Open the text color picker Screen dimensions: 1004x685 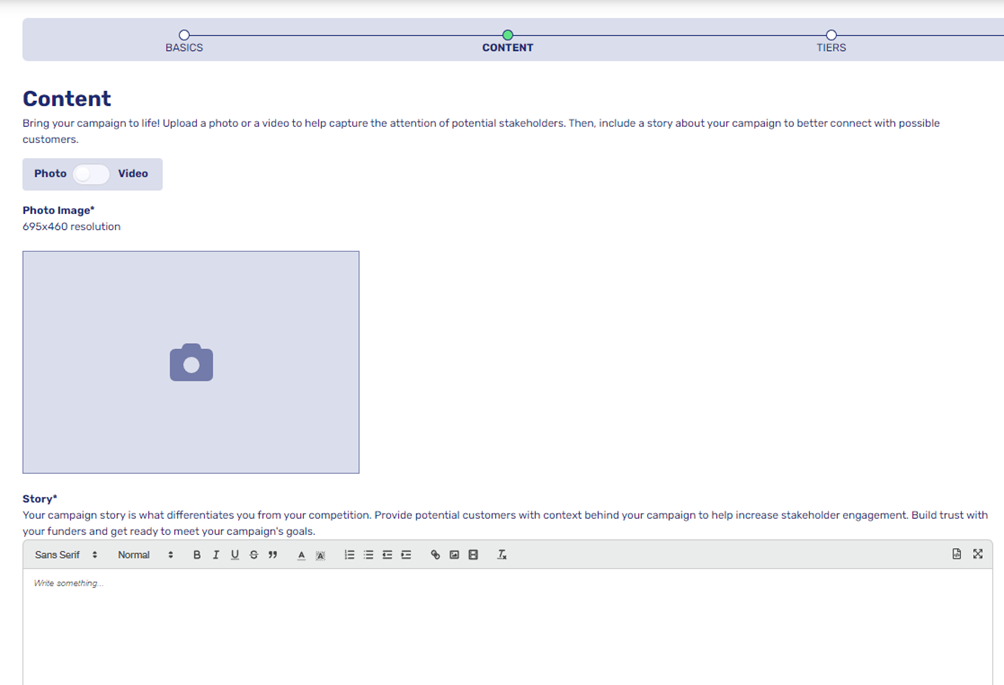(301, 555)
